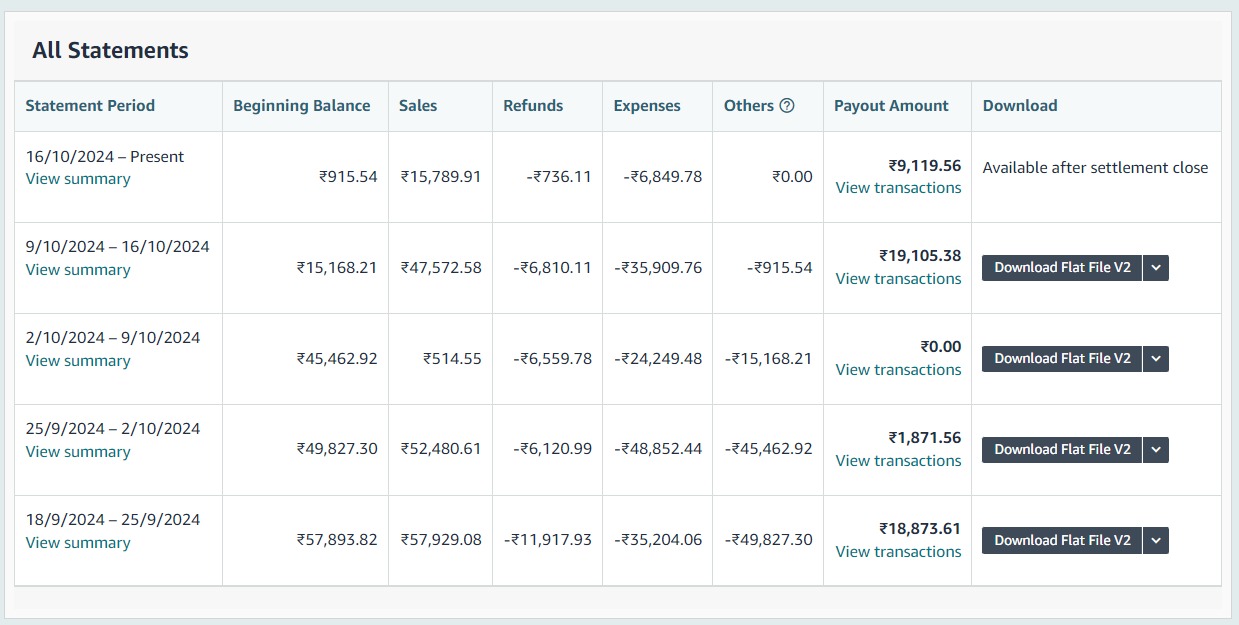Click the period text 16/10/2024 – Present
This screenshot has width=1239, height=625.
tap(105, 157)
